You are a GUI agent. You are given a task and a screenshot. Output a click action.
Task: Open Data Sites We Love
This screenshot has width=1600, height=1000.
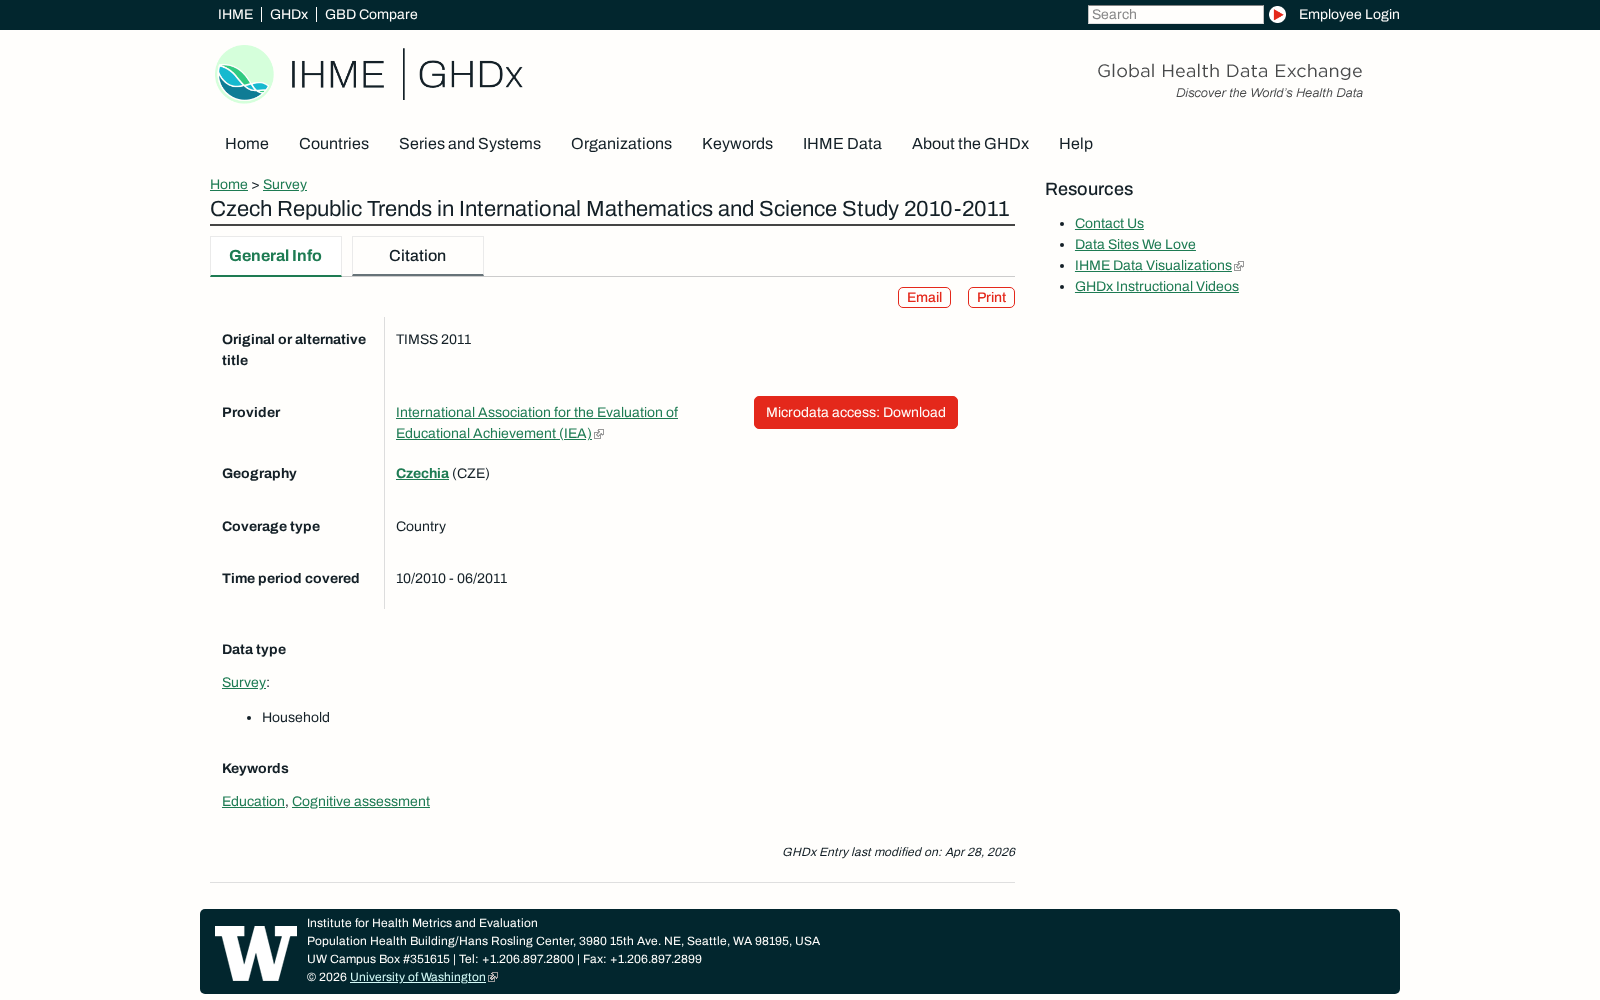point(1135,244)
